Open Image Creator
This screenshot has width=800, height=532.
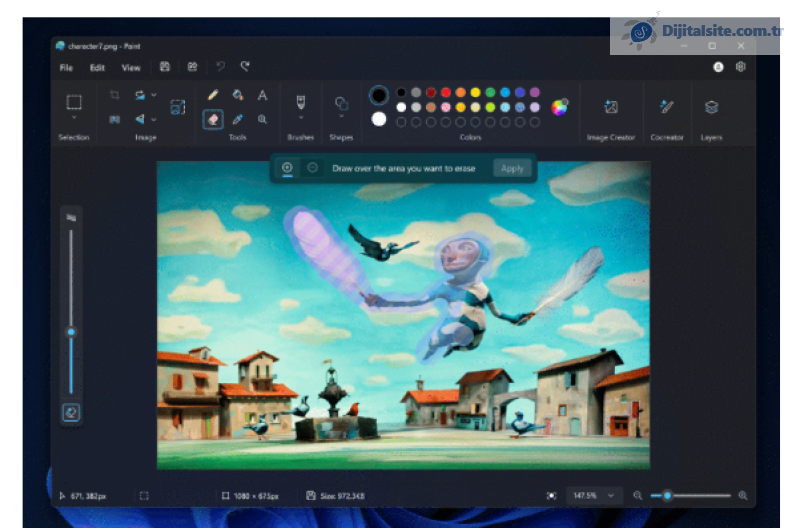click(x=611, y=107)
